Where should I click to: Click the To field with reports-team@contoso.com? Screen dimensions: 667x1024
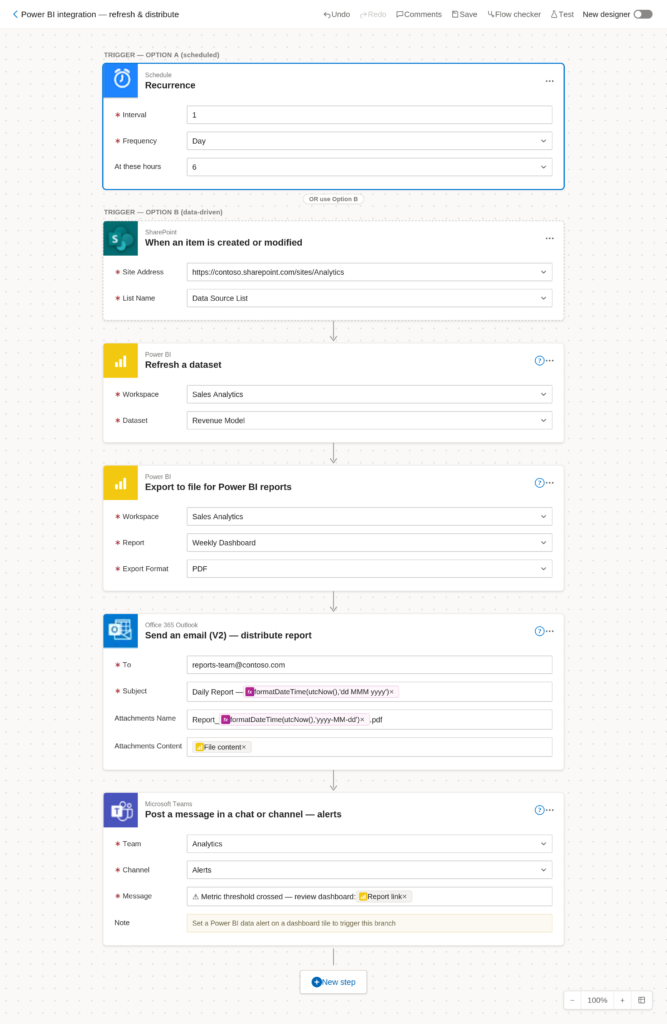coord(369,665)
